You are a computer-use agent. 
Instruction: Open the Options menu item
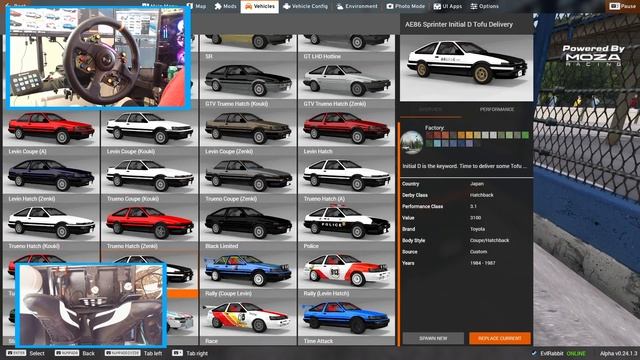tap(484, 6)
